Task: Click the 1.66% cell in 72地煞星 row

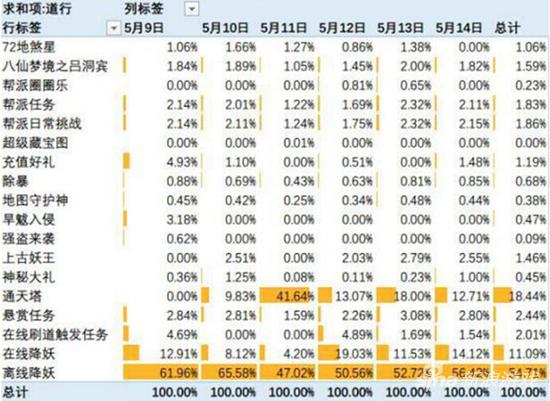Action: click(x=240, y=47)
